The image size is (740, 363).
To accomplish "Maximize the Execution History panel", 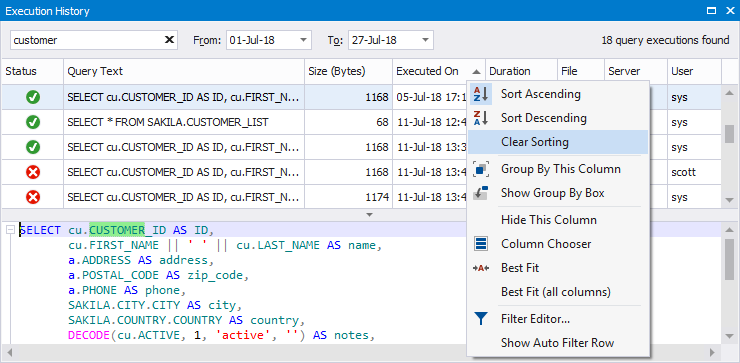I will 712,10.
